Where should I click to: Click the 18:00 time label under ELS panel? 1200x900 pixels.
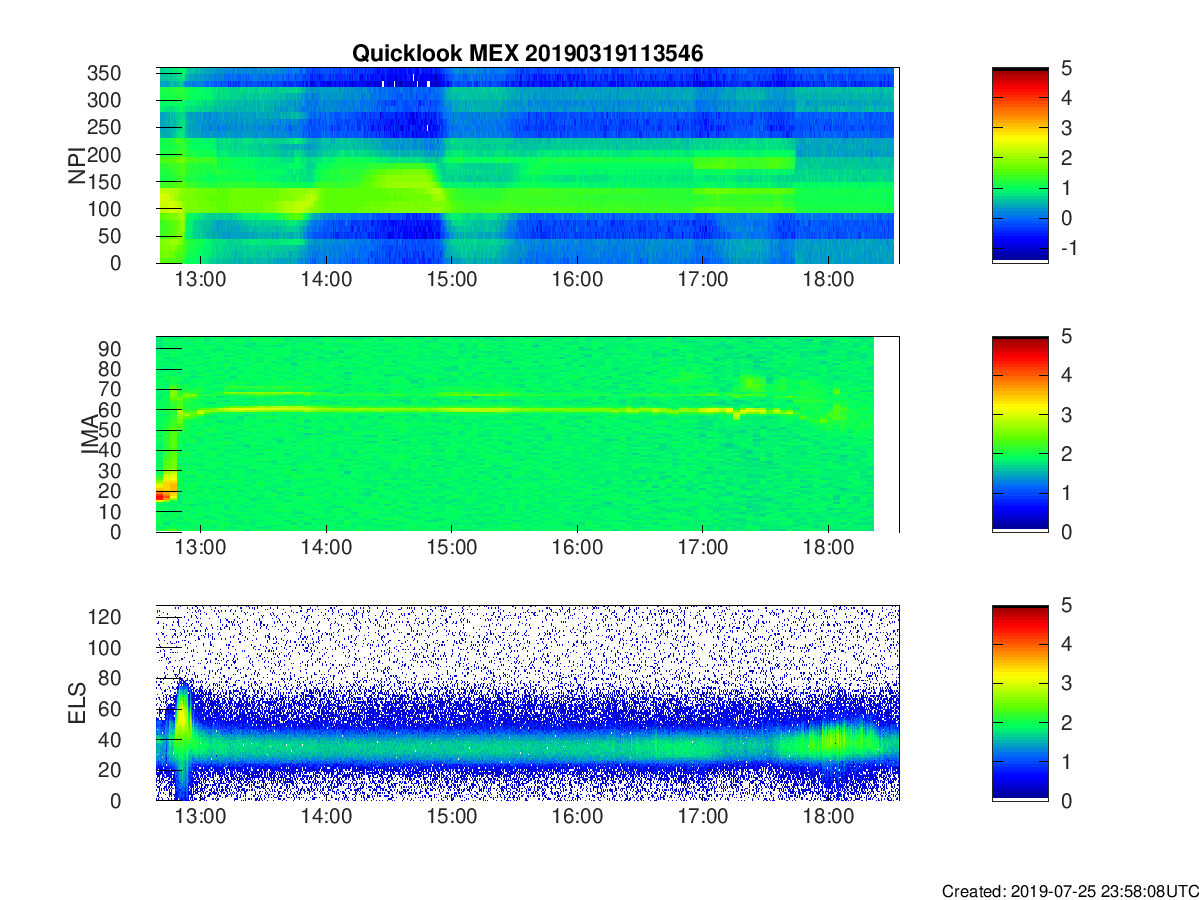(x=828, y=818)
